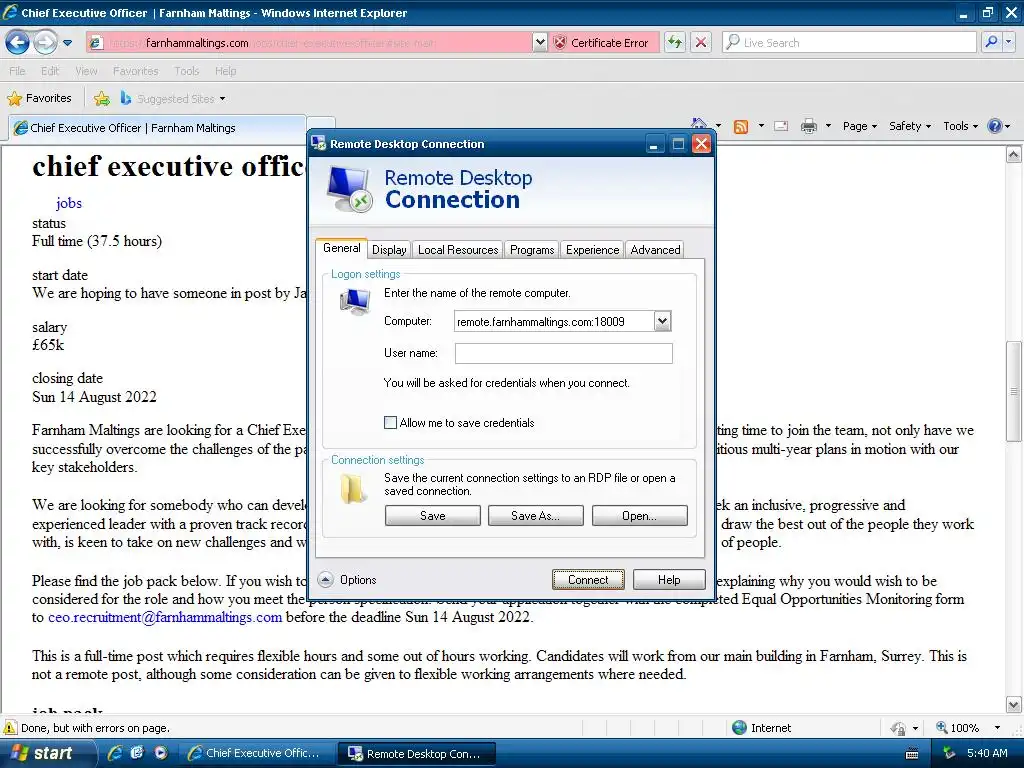Switch to the Local Resources tab
1024x768 pixels.
pos(458,249)
